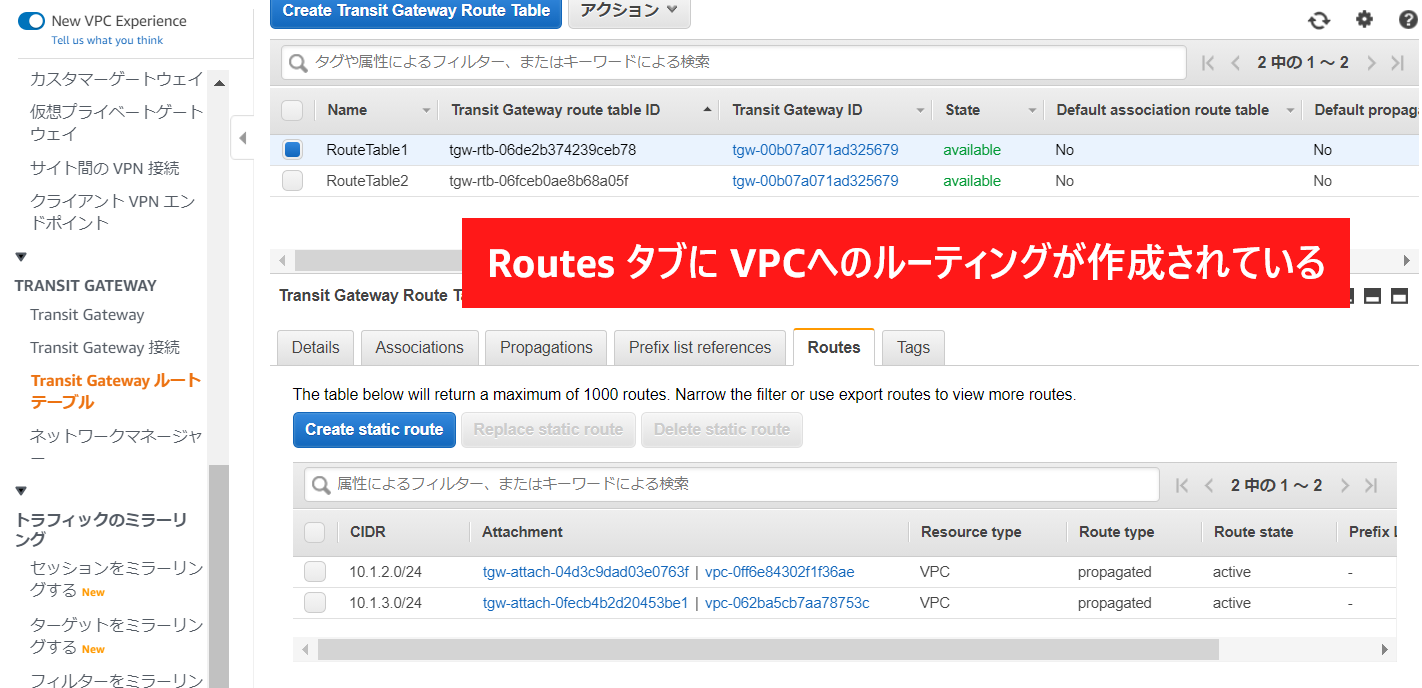This screenshot has height=688, width=1422.
Task: Open the アクション dropdown menu
Action: point(629,11)
